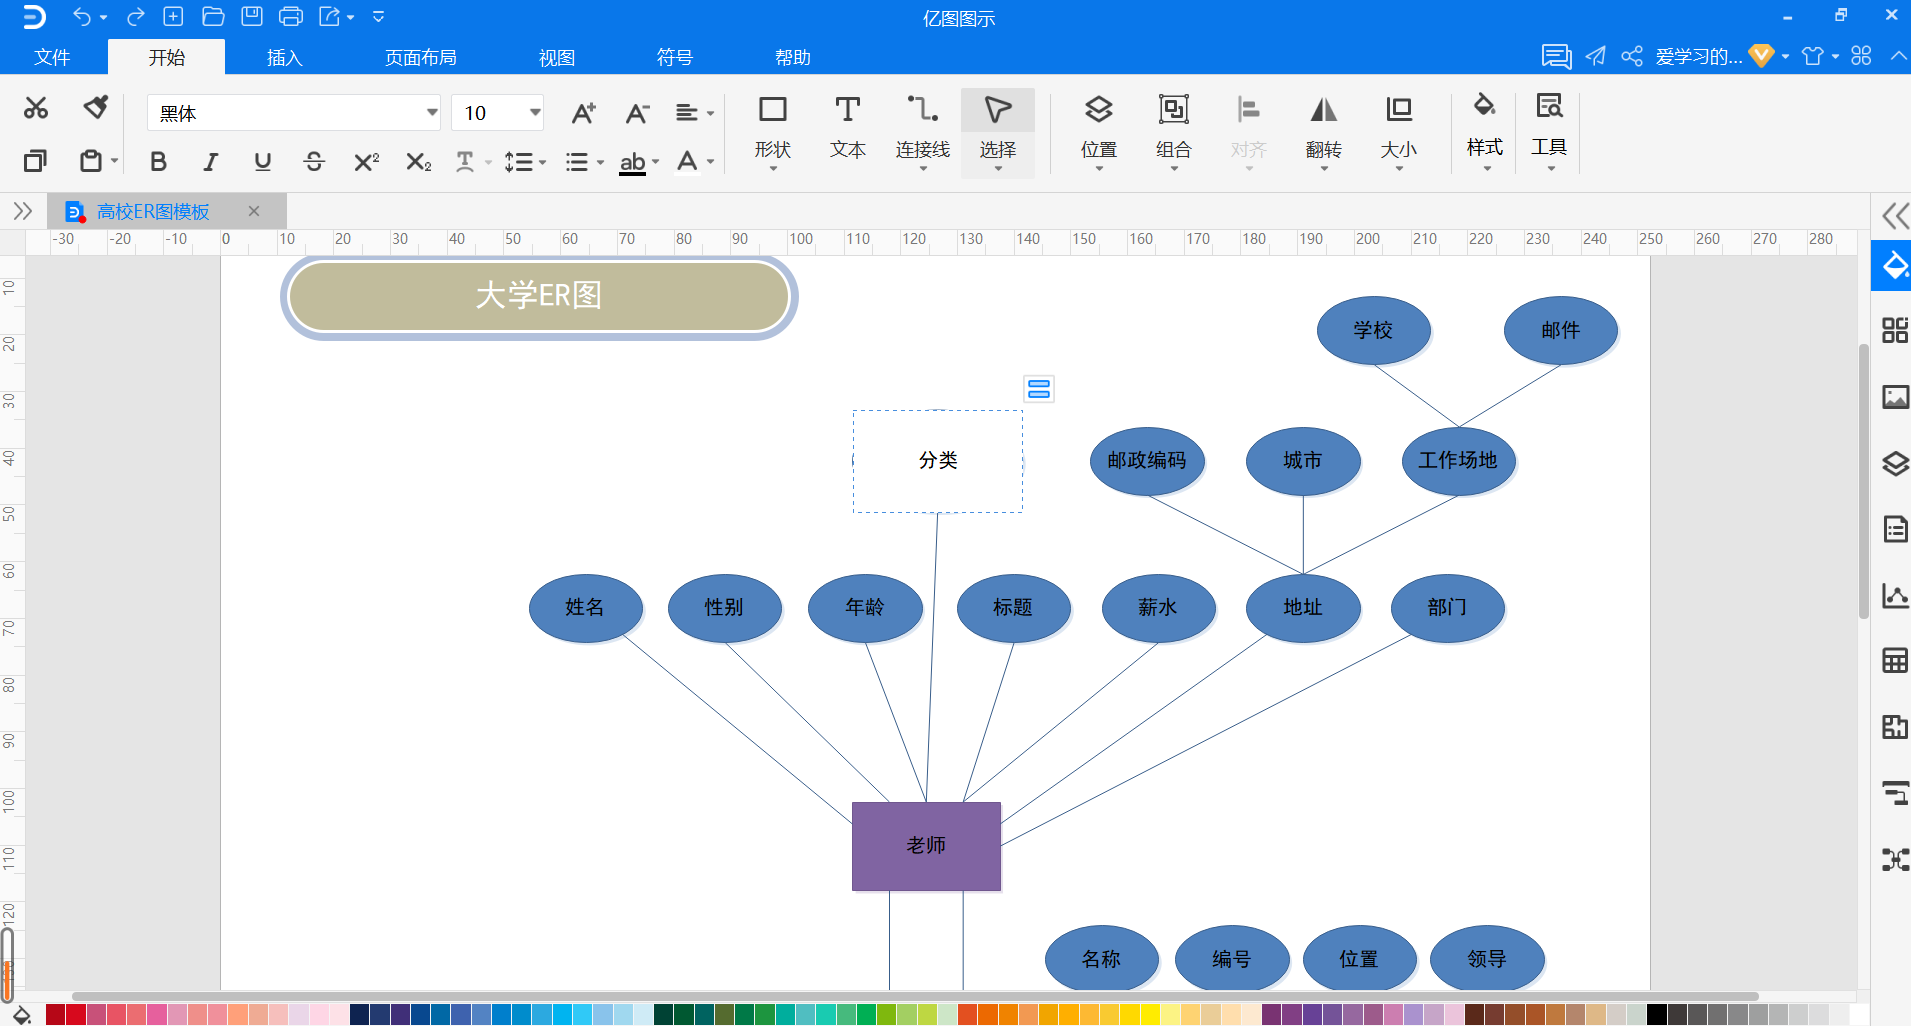Toggle italic formatting
The image size is (1911, 1026).
210,162
